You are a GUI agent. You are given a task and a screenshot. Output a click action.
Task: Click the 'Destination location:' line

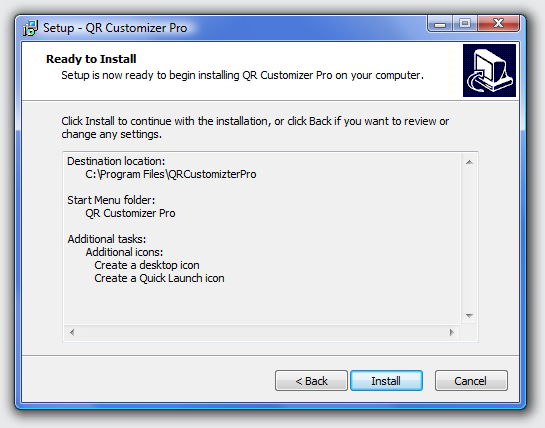point(116,161)
